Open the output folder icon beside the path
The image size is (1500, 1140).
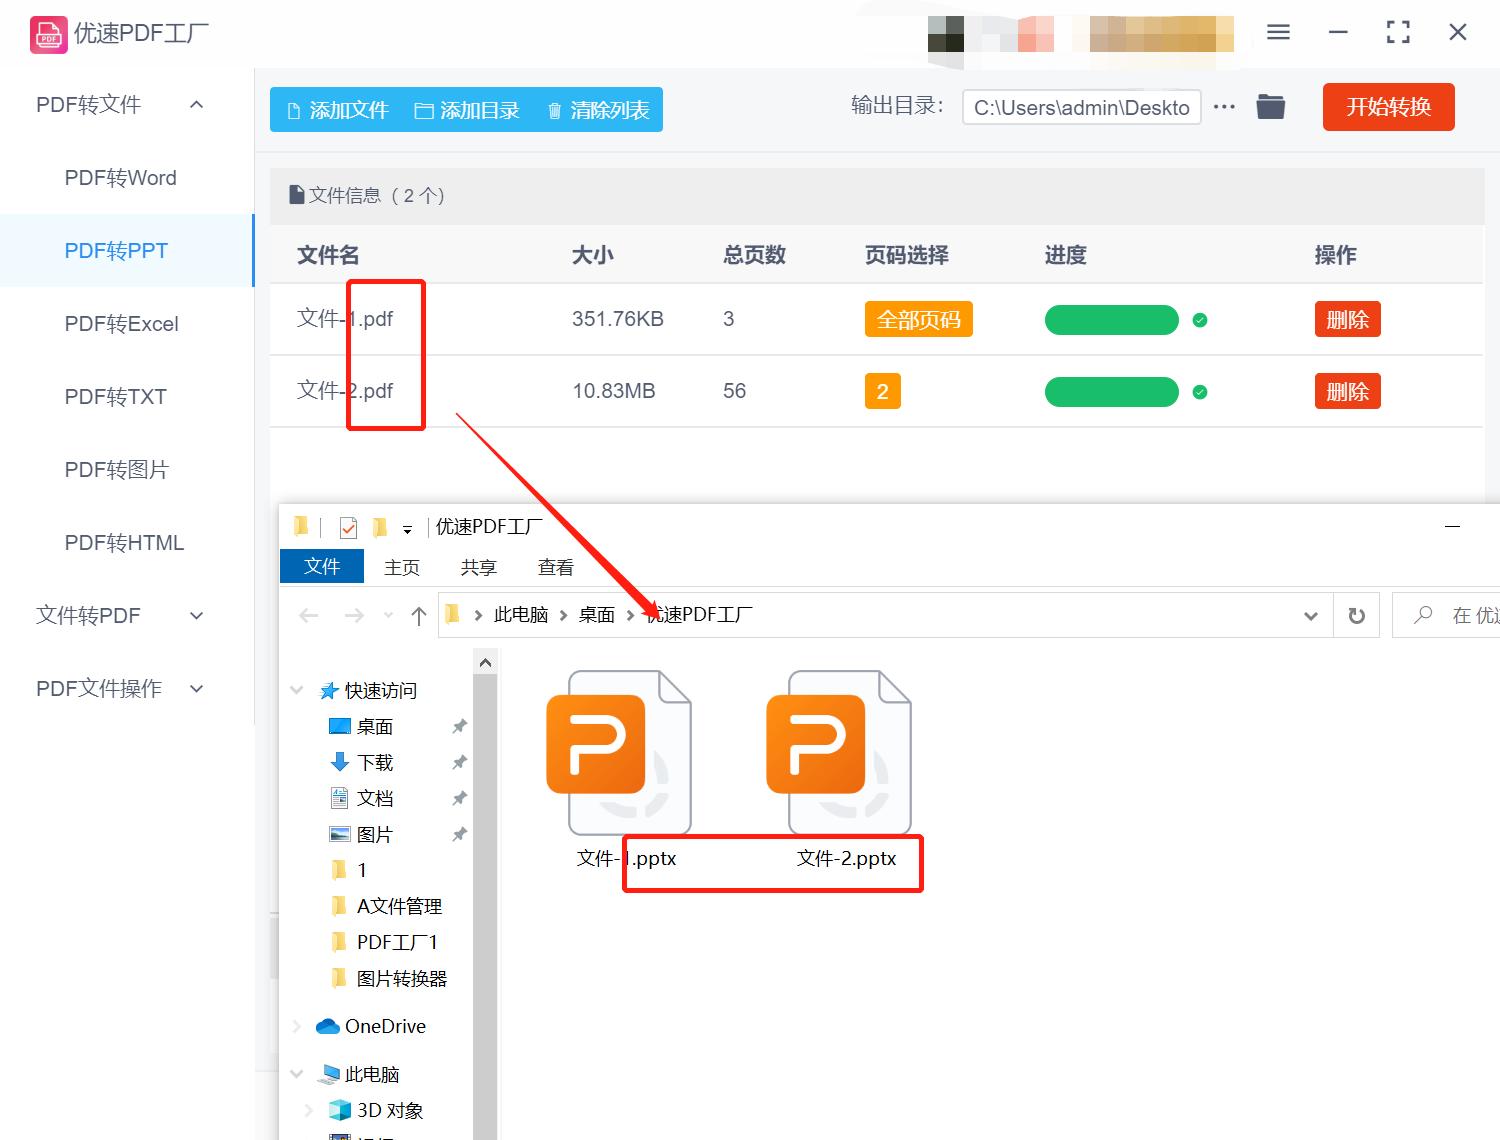[x=1270, y=106]
